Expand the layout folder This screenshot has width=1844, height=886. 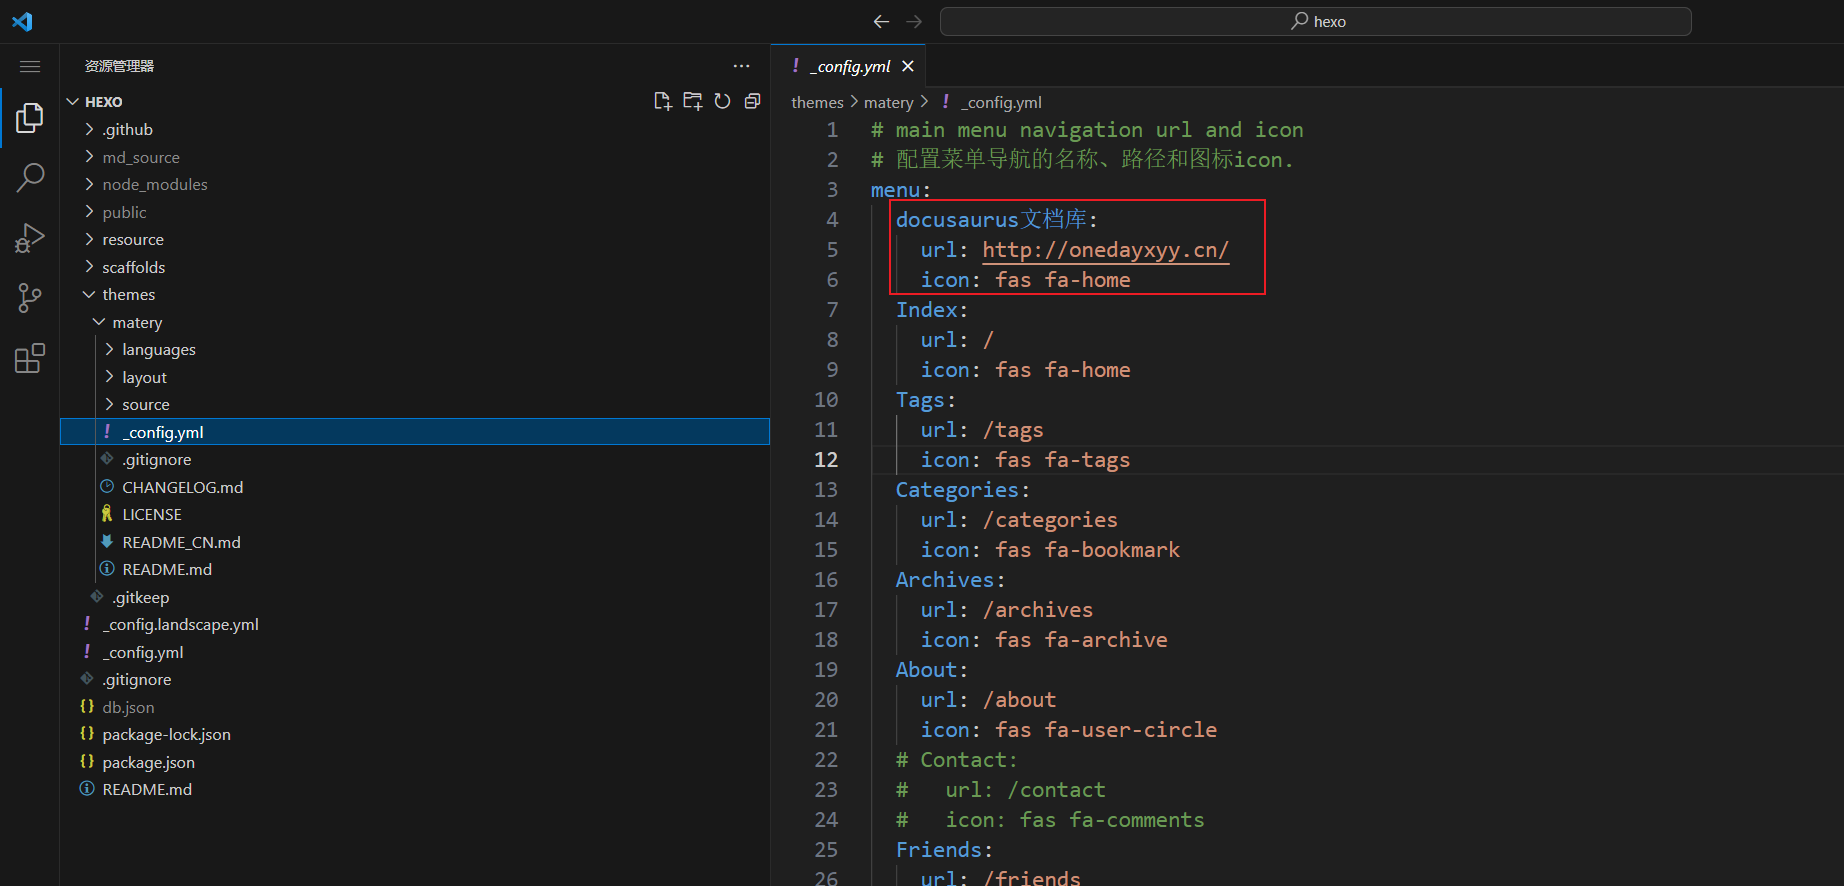click(x=415, y=377)
